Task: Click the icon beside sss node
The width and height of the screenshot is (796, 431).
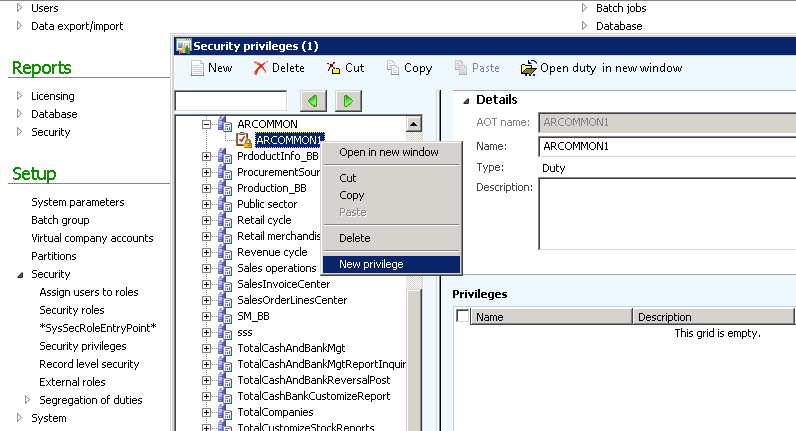Action: (x=225, y=332)
